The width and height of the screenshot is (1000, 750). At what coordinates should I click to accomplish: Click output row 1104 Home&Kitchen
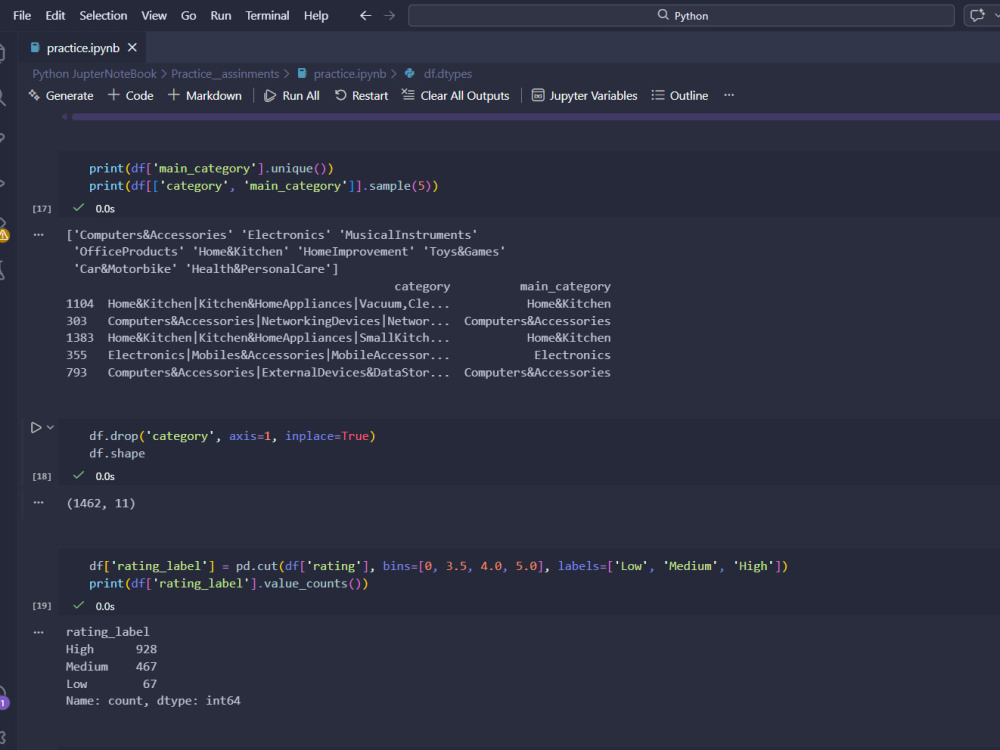pyautogui.click(x=338, y=304)
